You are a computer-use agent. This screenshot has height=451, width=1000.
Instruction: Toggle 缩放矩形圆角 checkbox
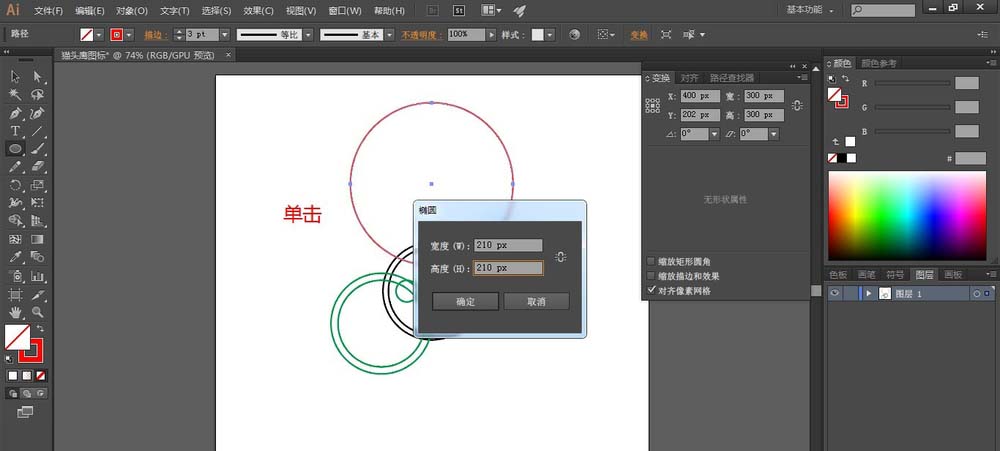coord(651,262)
